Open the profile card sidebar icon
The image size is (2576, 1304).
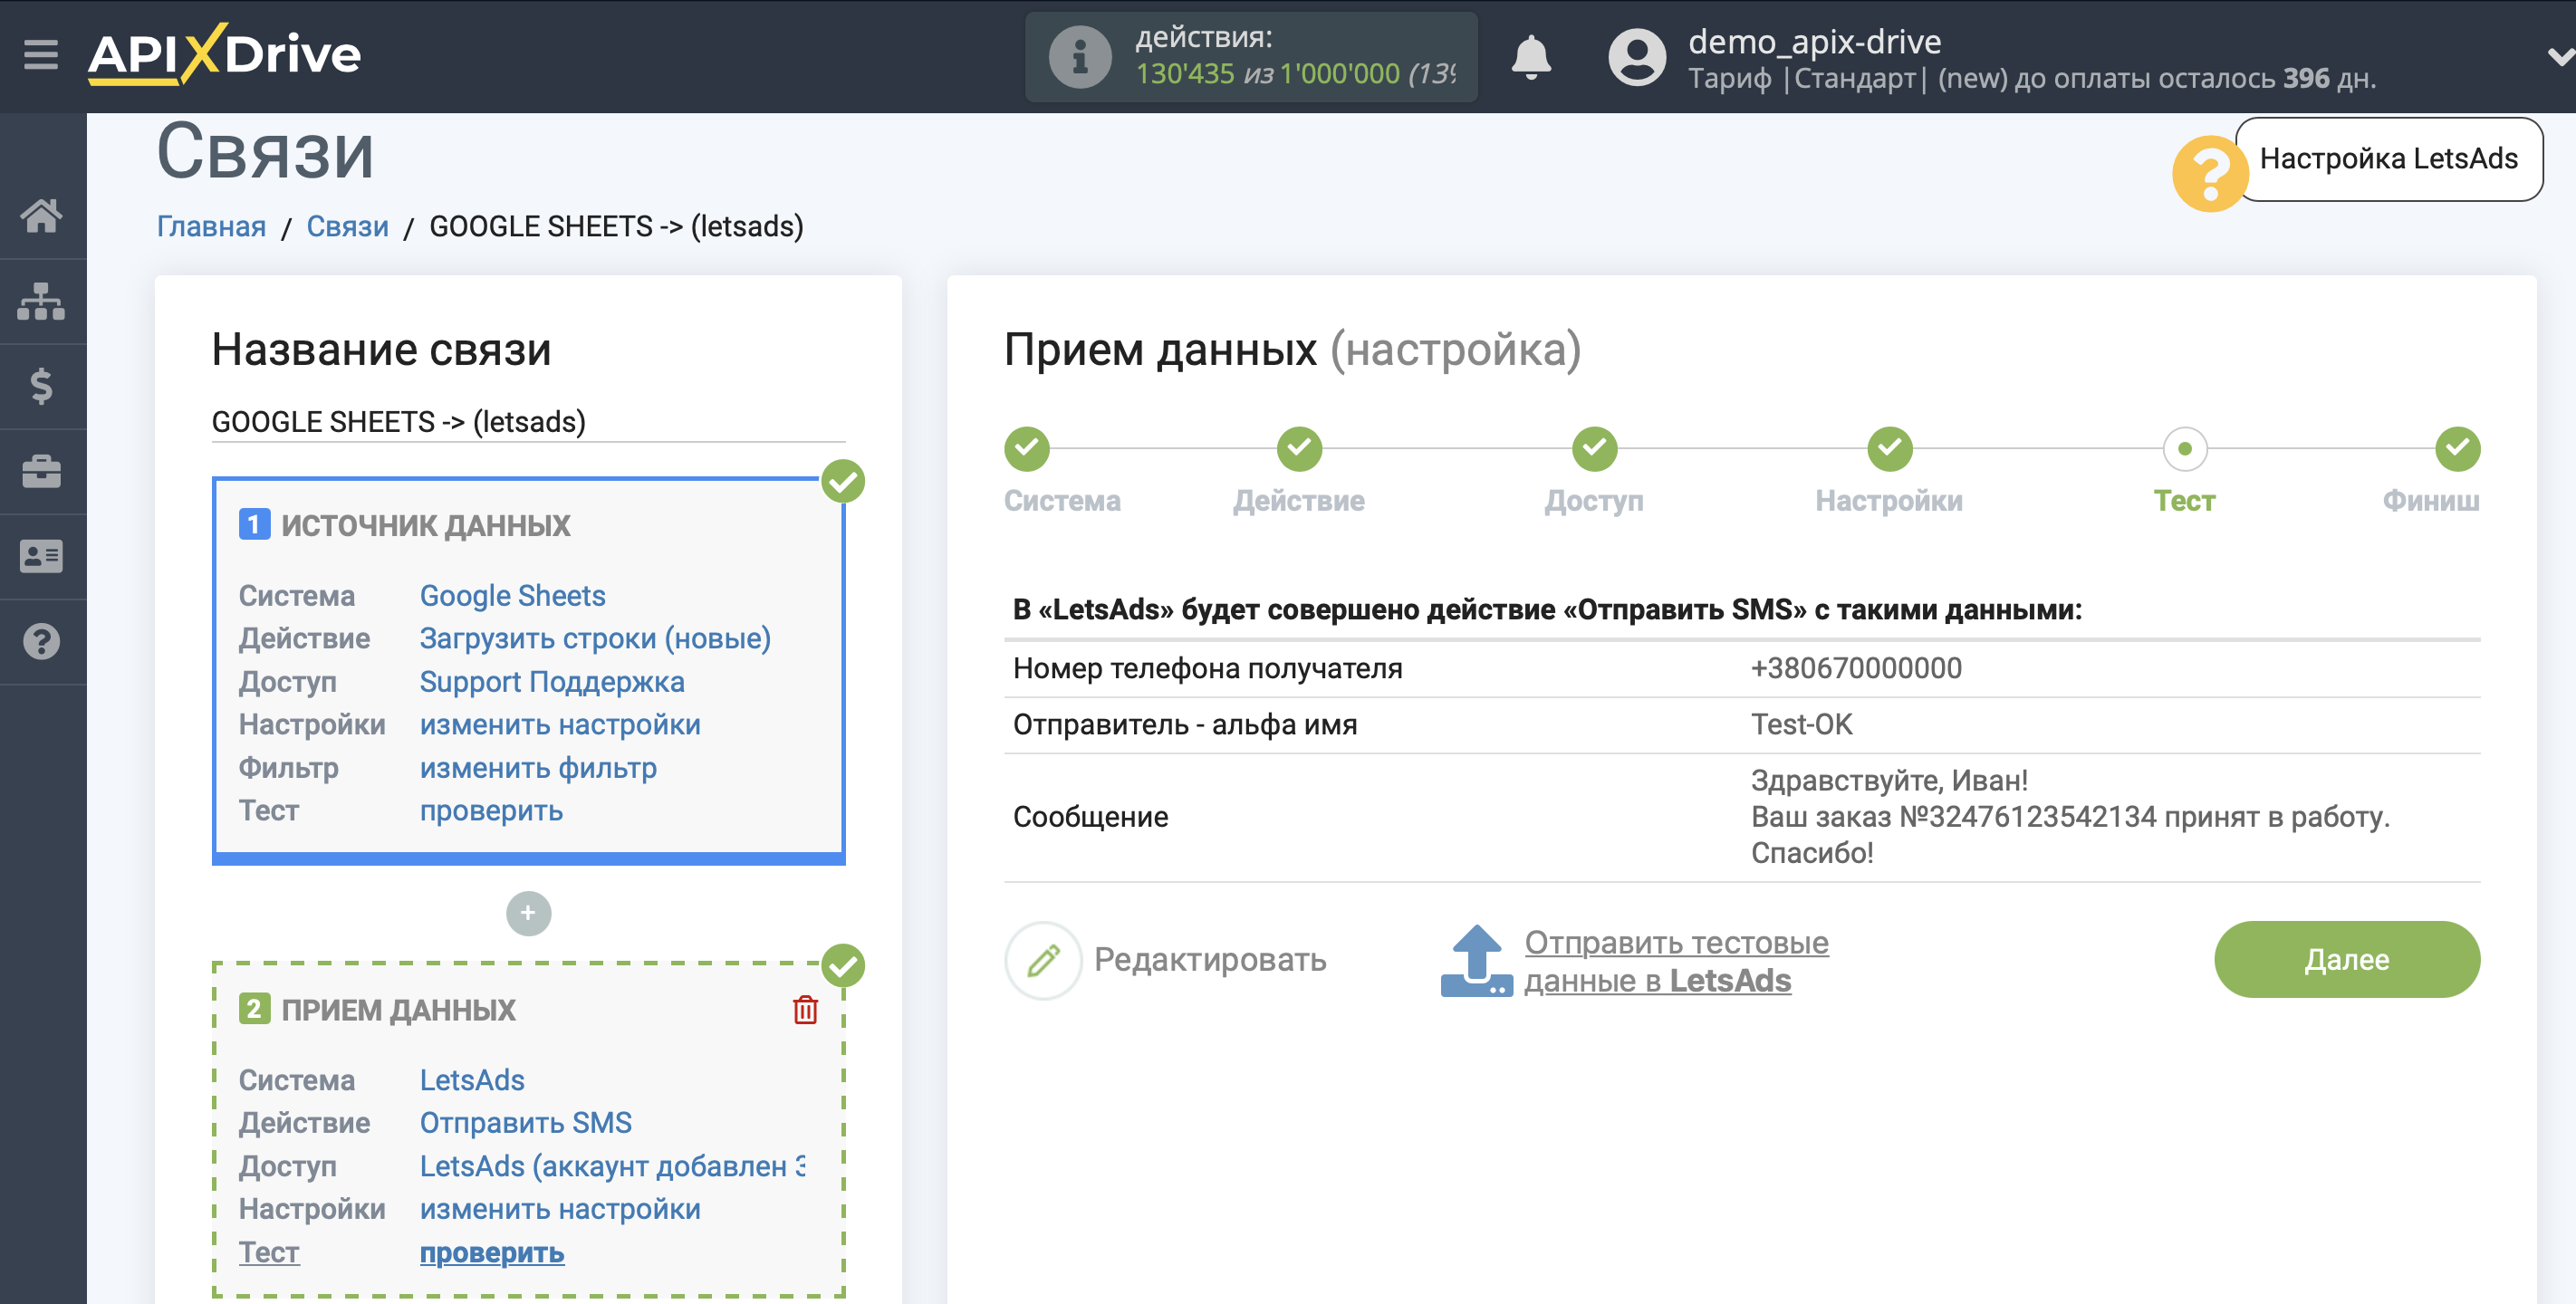(x=42, y=556)
